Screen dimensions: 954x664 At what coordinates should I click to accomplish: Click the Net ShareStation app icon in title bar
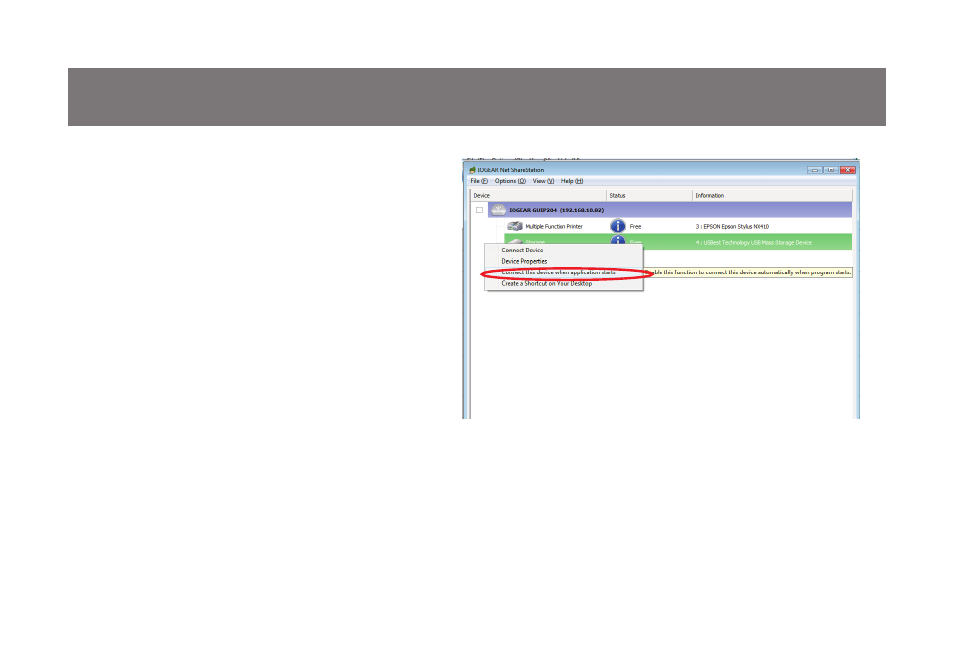tap(472, 170)
